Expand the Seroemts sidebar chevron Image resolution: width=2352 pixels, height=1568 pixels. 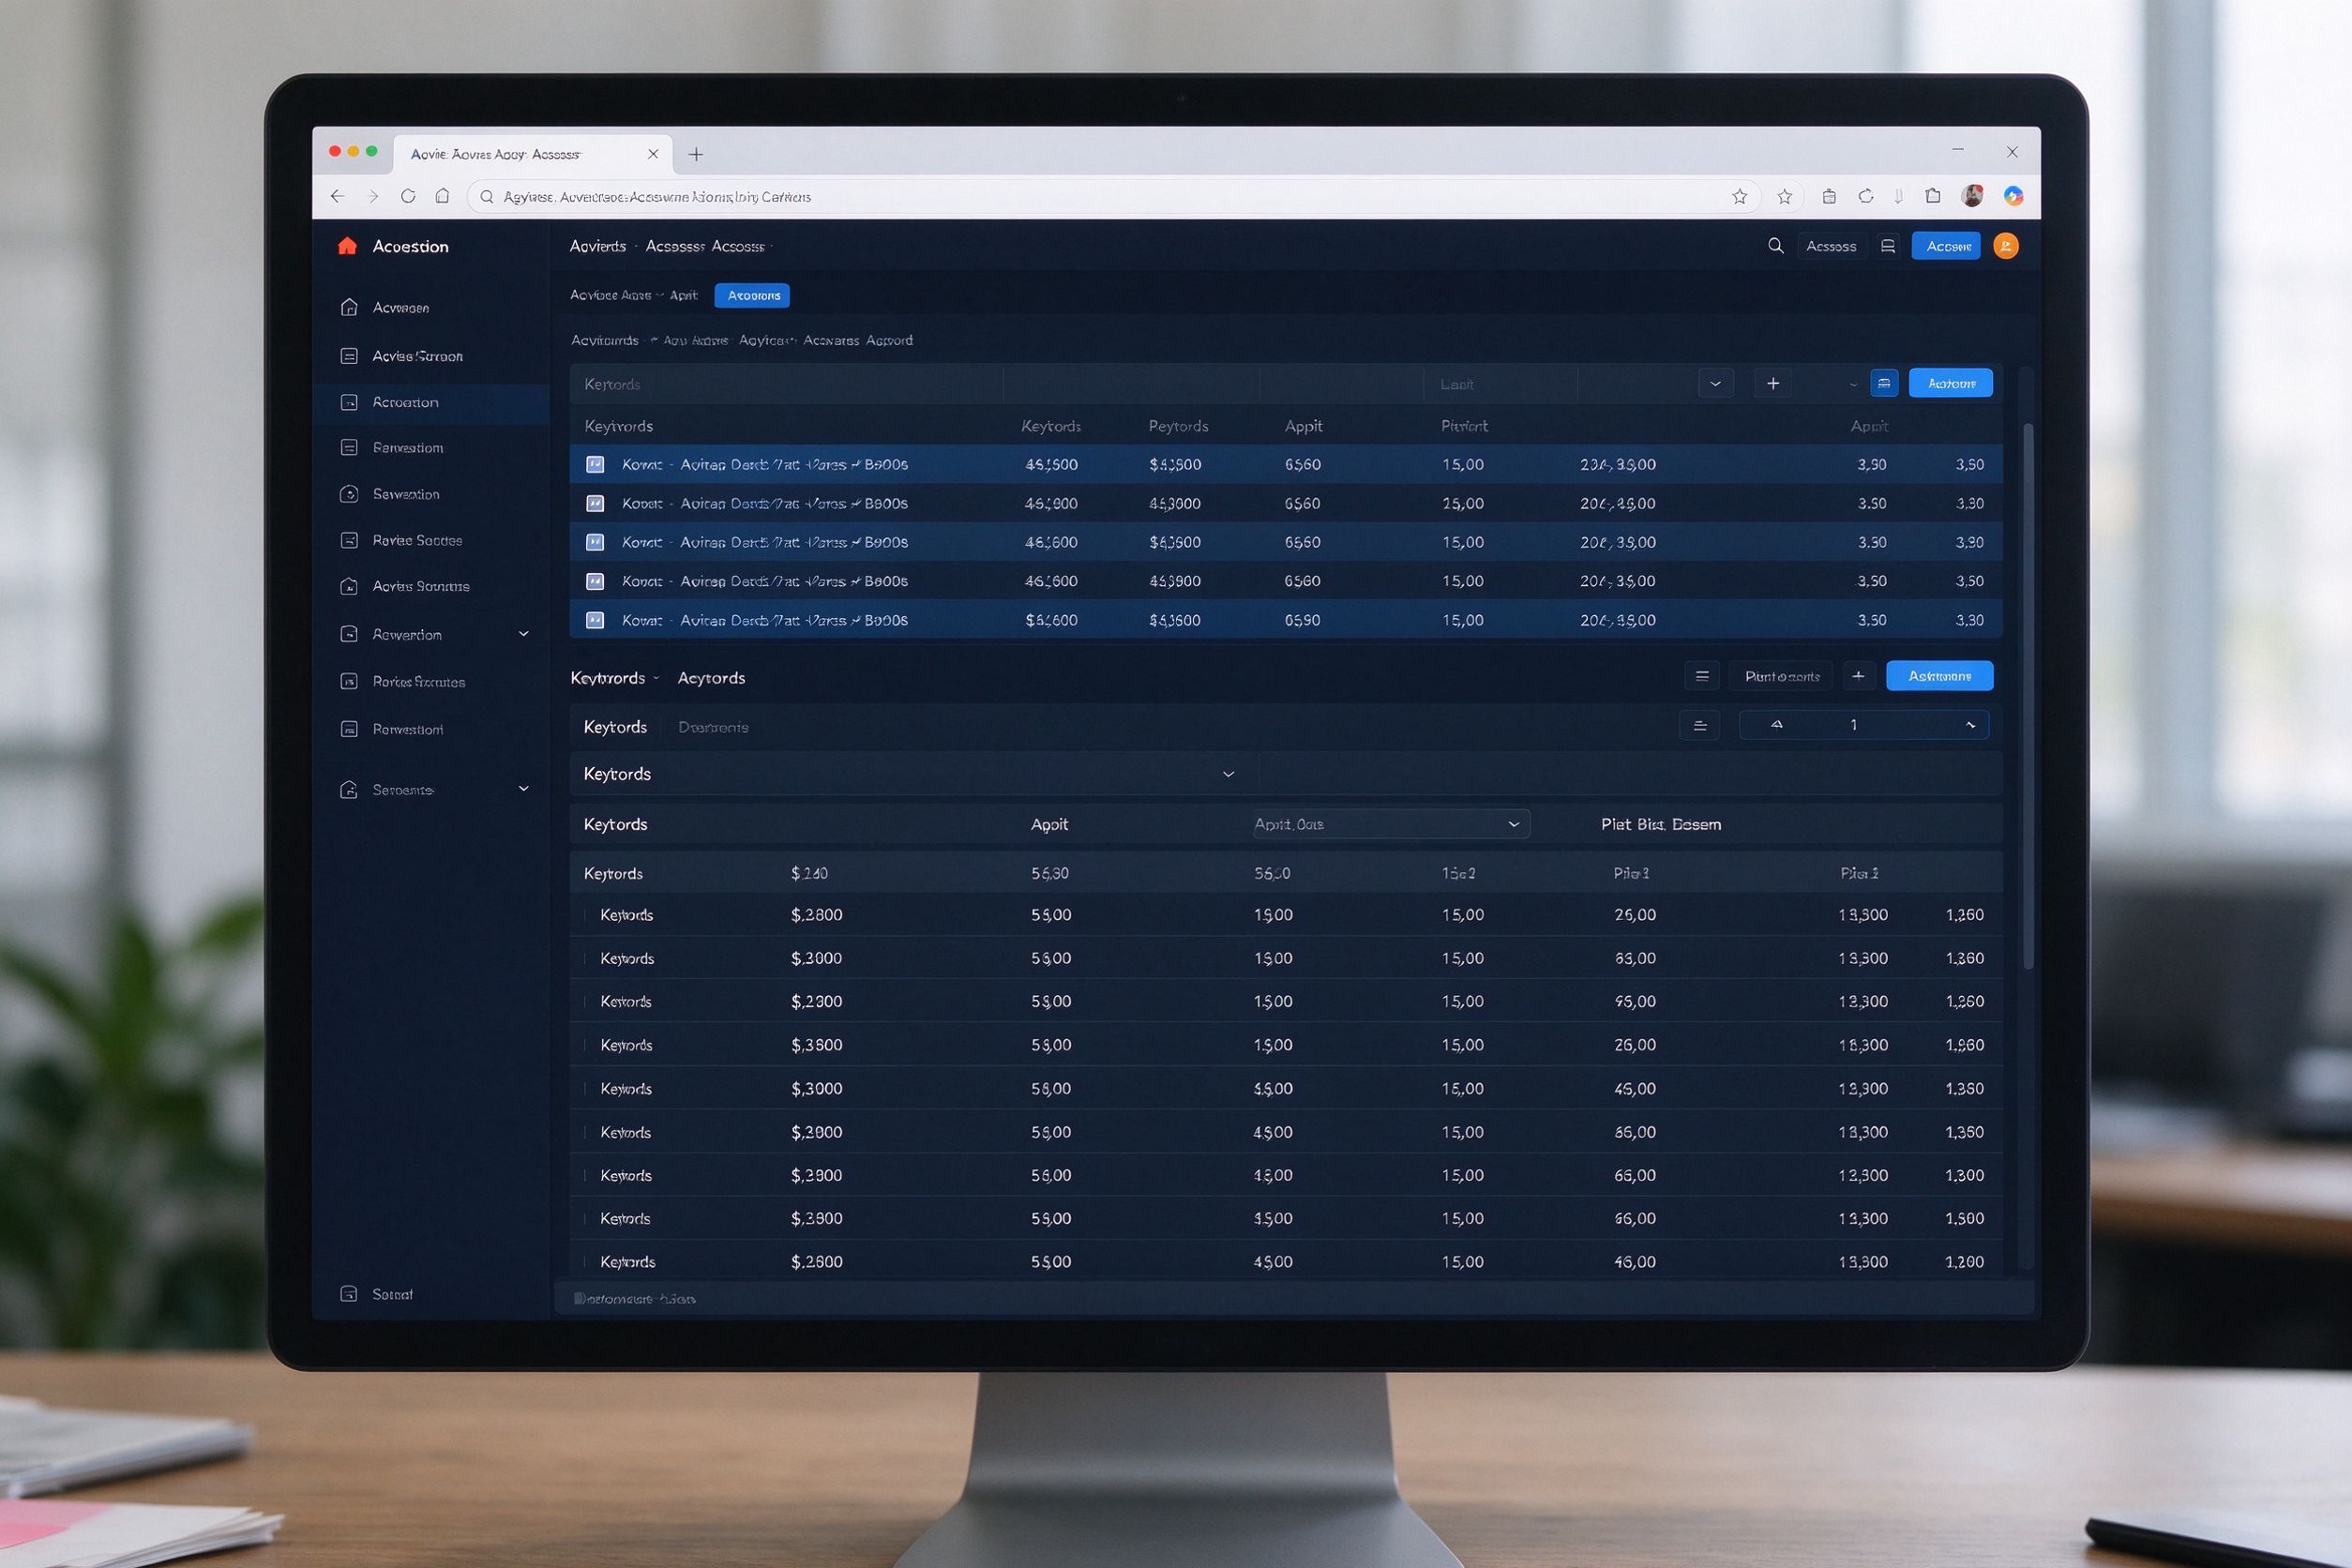point(523,789)
